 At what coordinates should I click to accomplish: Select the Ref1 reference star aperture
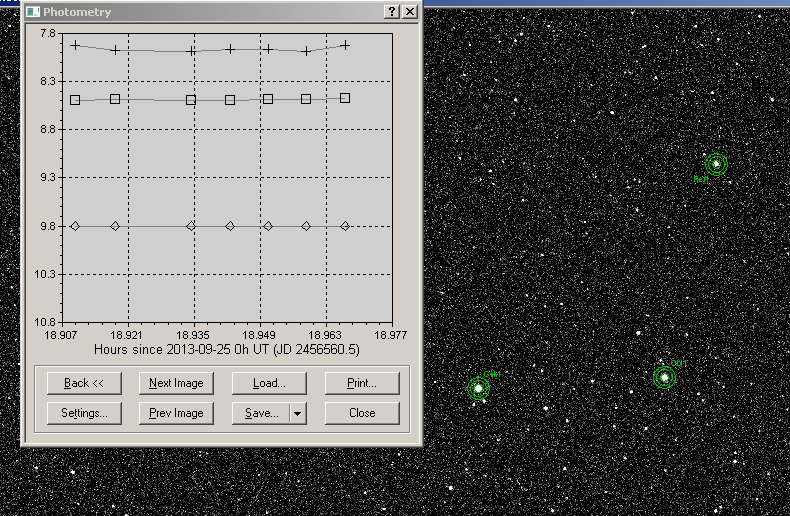tap(716, 164)
